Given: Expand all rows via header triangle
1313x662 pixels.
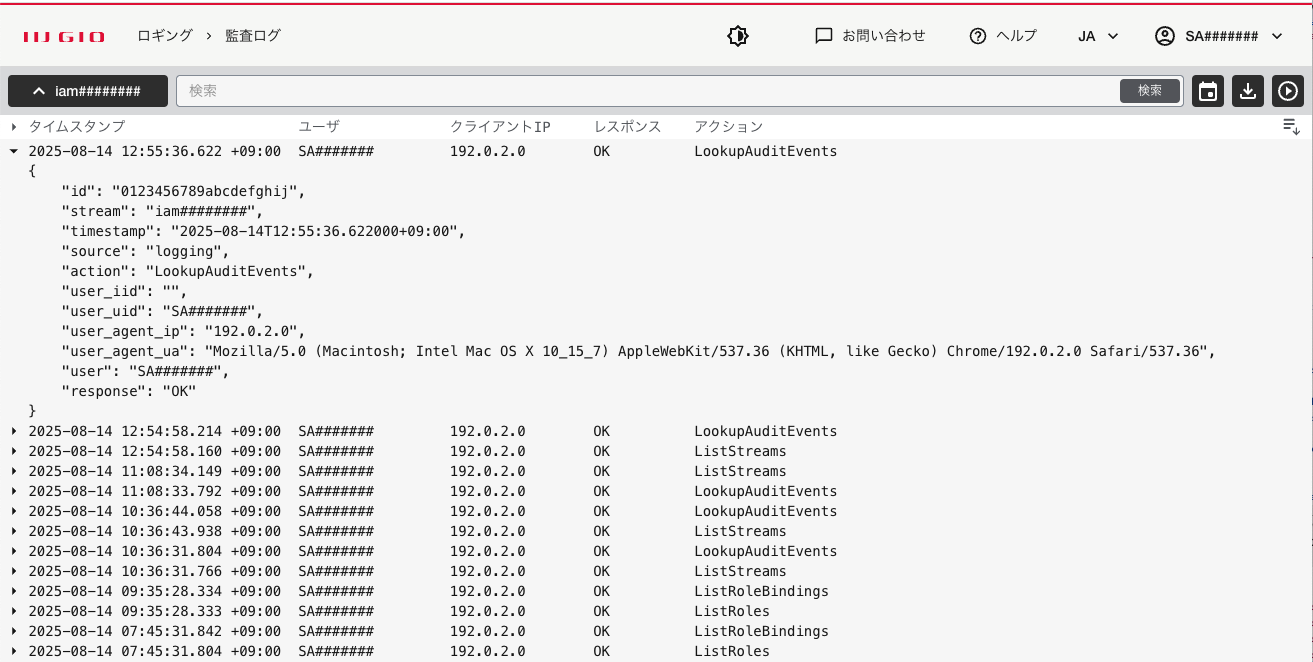Looking at the screenshot, I should coord(14,127).
